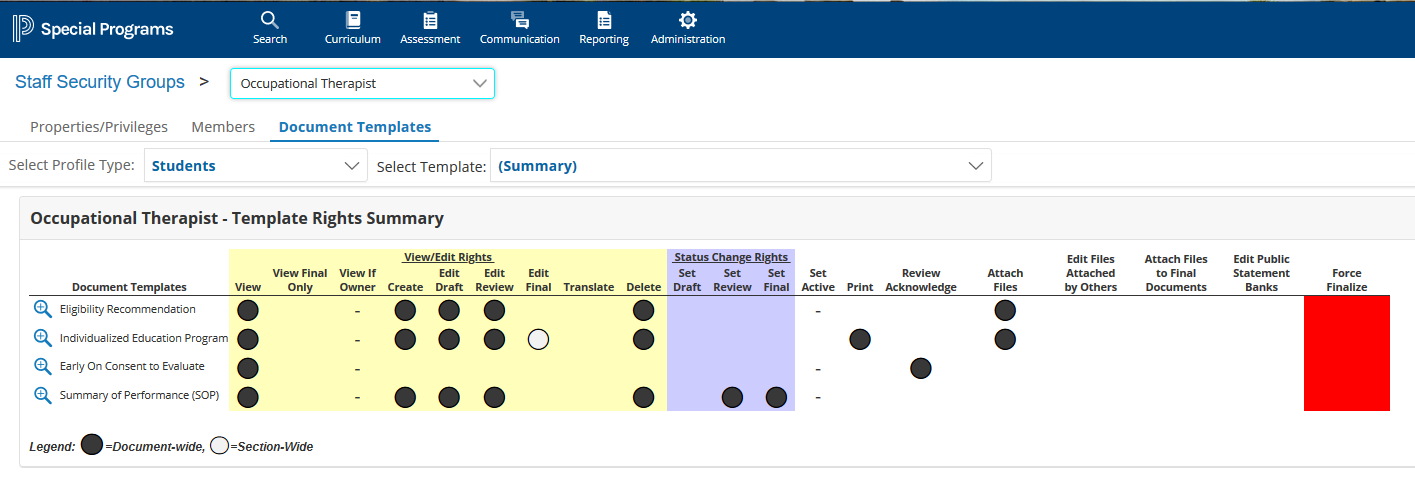Toggle Edit Final circle for Individualized Education Program
Screen dimensions: 1415x489
point(538,339)
